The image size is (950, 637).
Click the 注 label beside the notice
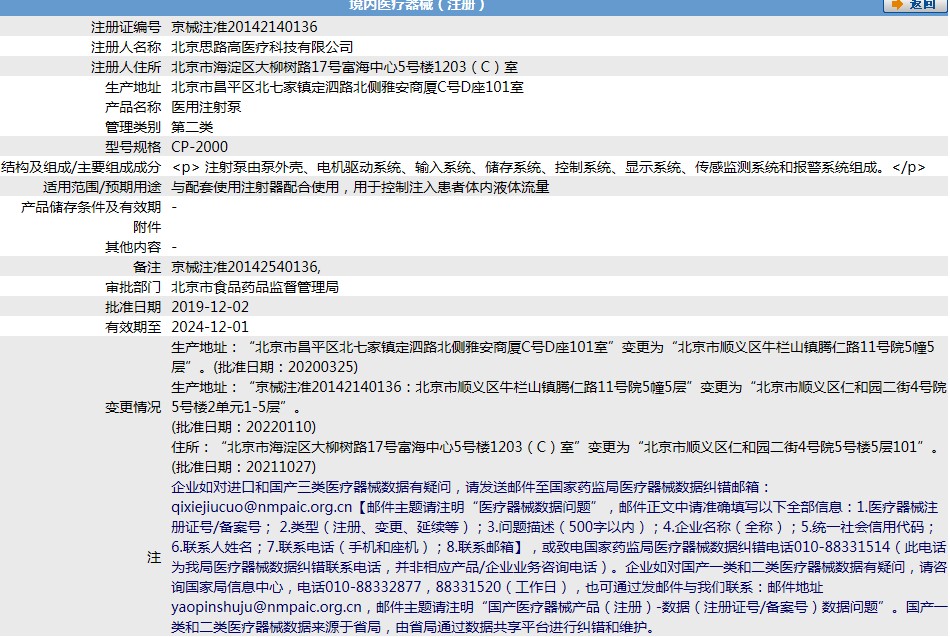[x=154, y=557]
